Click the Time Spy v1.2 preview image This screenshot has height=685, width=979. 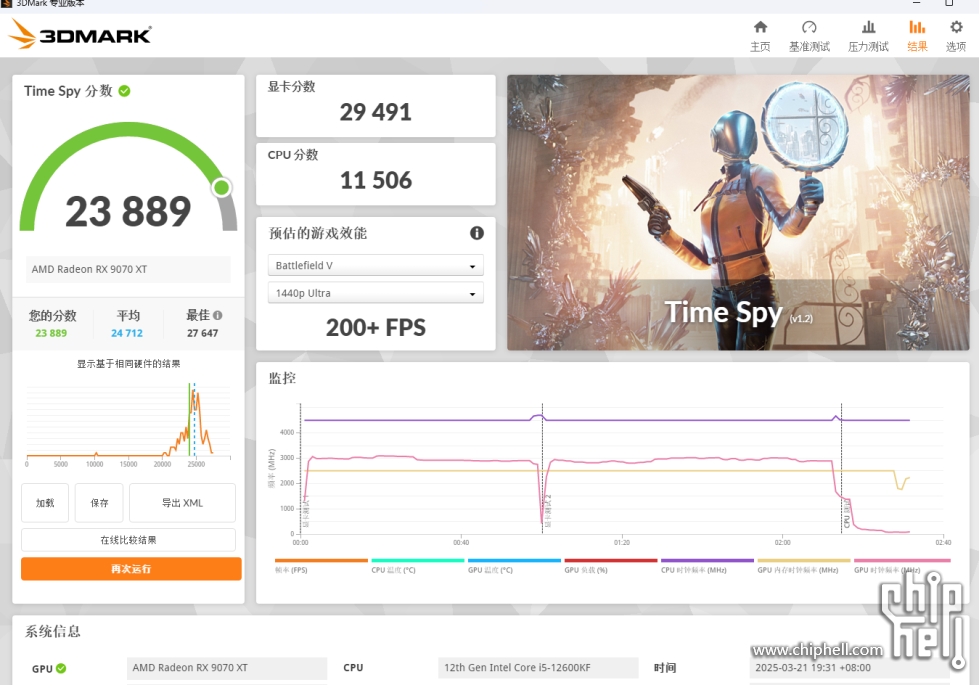[738, 212]
